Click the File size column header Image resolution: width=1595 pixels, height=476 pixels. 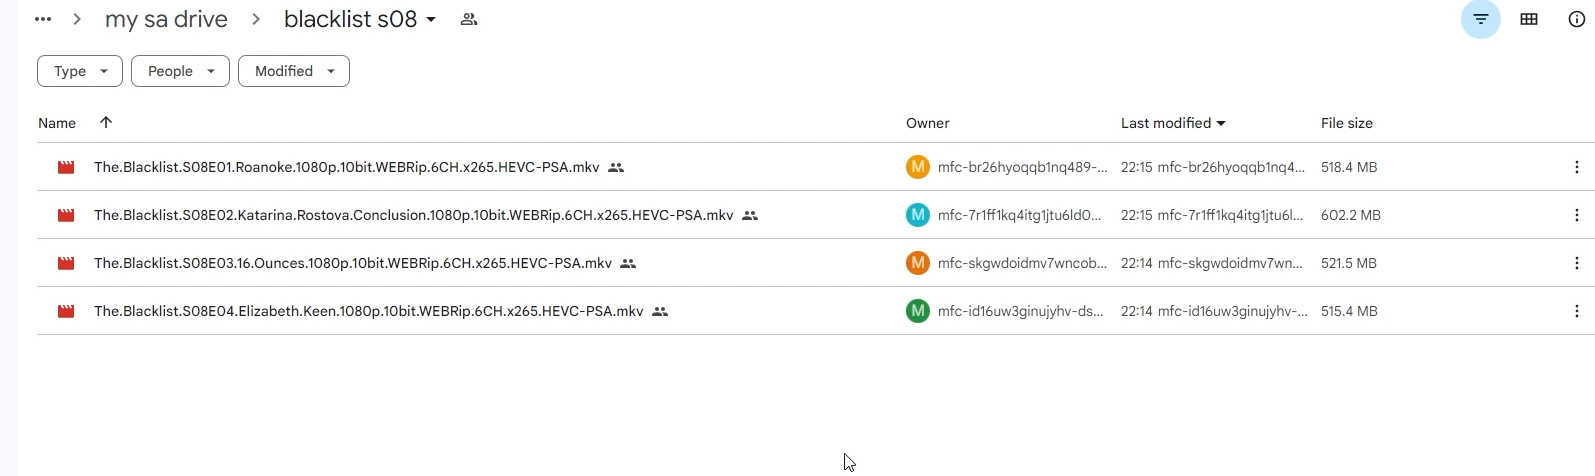tap(1347, 123)
